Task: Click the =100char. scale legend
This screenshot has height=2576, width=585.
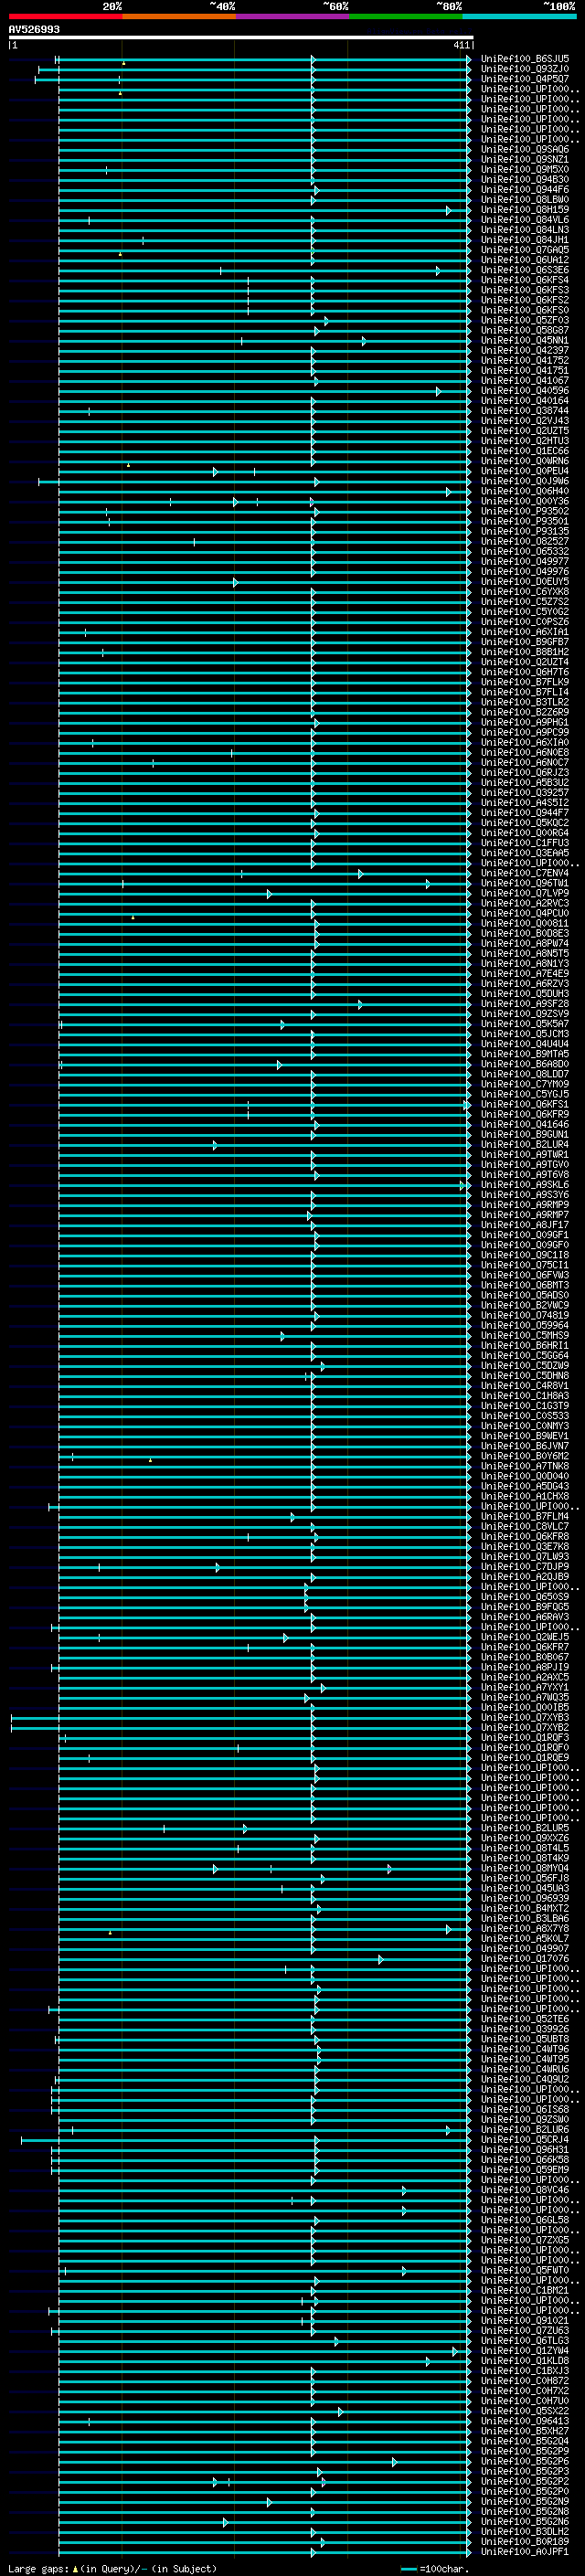Action: tap(434, 2569)
